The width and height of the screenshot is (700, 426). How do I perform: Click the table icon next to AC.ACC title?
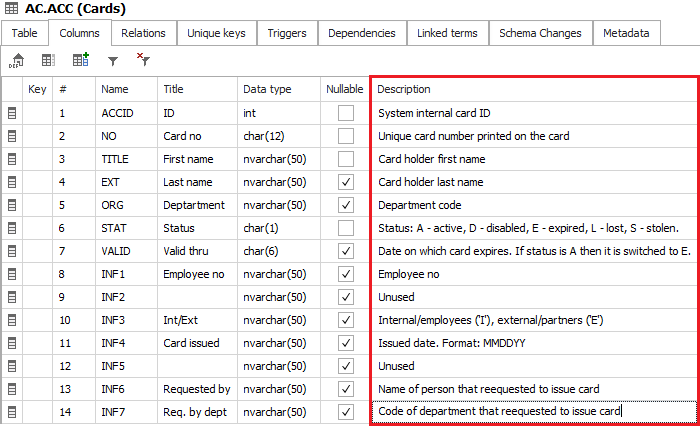pos(11,10)
